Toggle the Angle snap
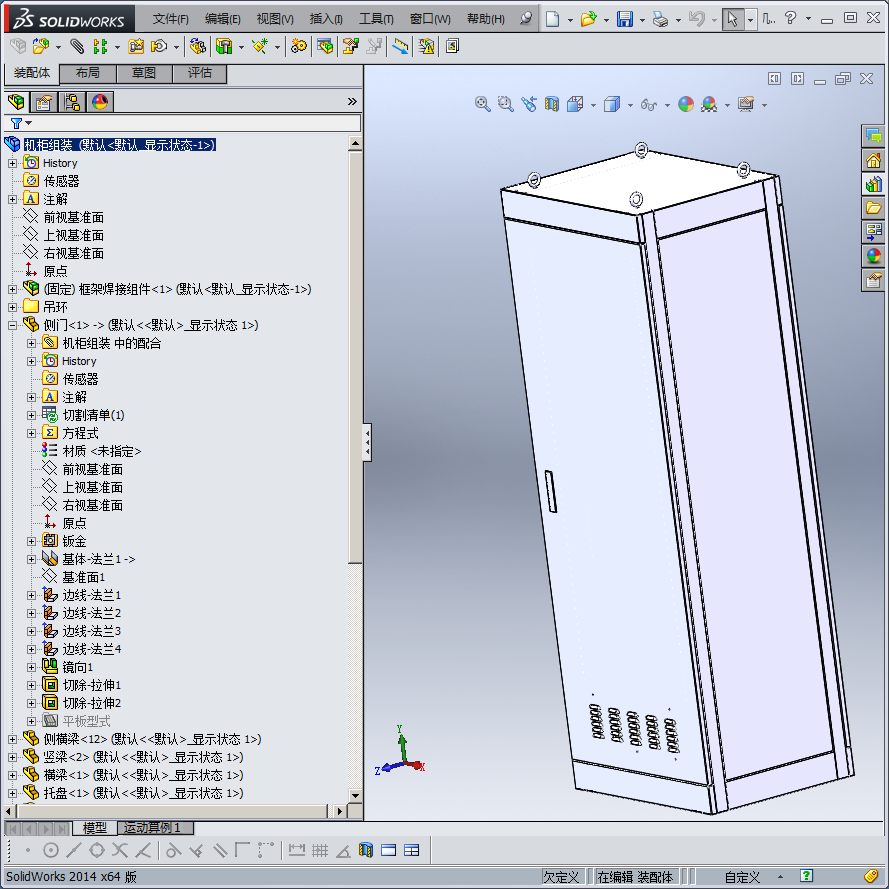The image size is (889, 889). [343, 850]
